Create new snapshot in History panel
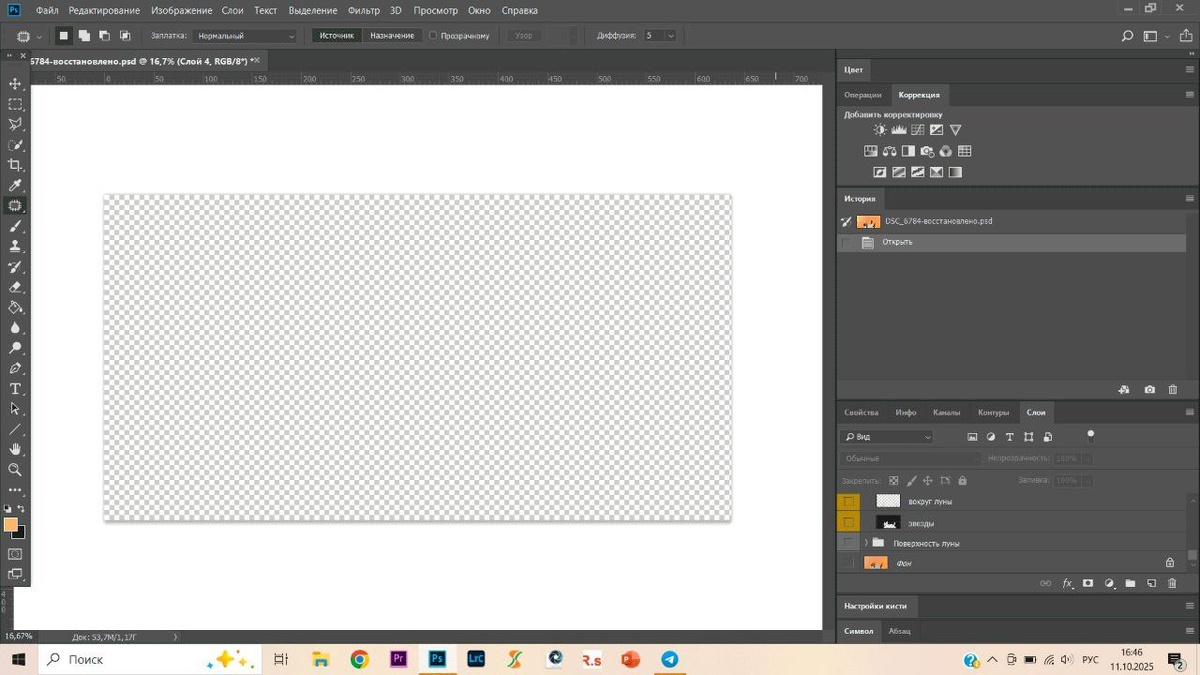Viewport: 1200px width, 675px height. pos(1149,389)
